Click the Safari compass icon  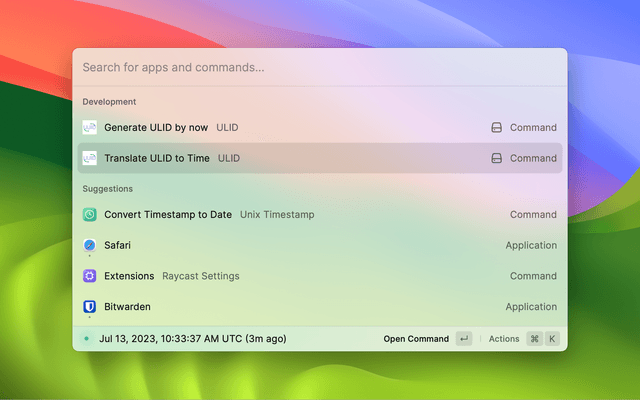tap(89, 245)
